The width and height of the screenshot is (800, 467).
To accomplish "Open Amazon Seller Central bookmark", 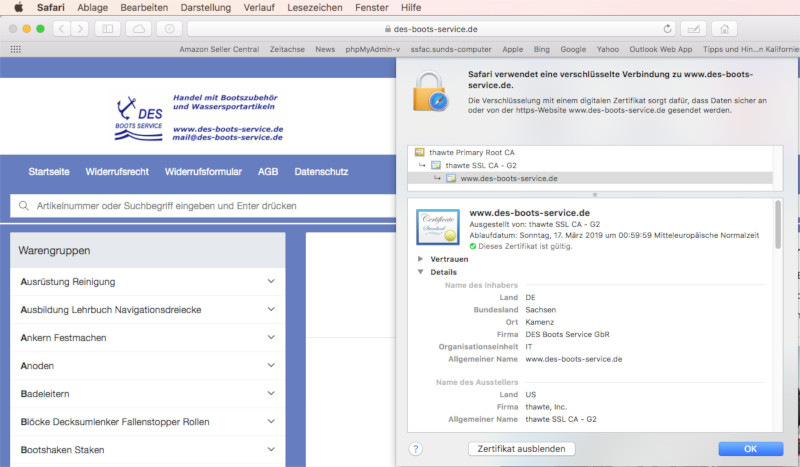I will click(219, 49).
